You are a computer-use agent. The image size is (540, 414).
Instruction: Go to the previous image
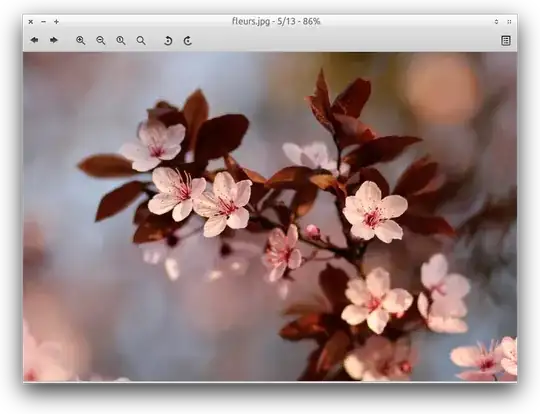pyautogui.click(x=34, y=40)
